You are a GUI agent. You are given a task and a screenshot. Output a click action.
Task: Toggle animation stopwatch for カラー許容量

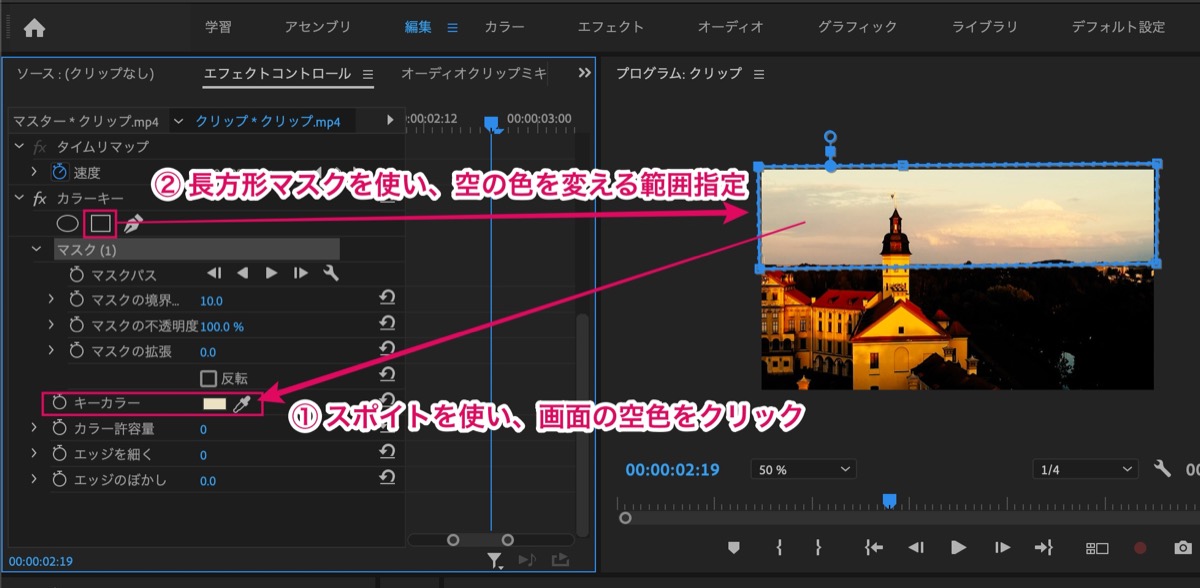click(60, 428)
